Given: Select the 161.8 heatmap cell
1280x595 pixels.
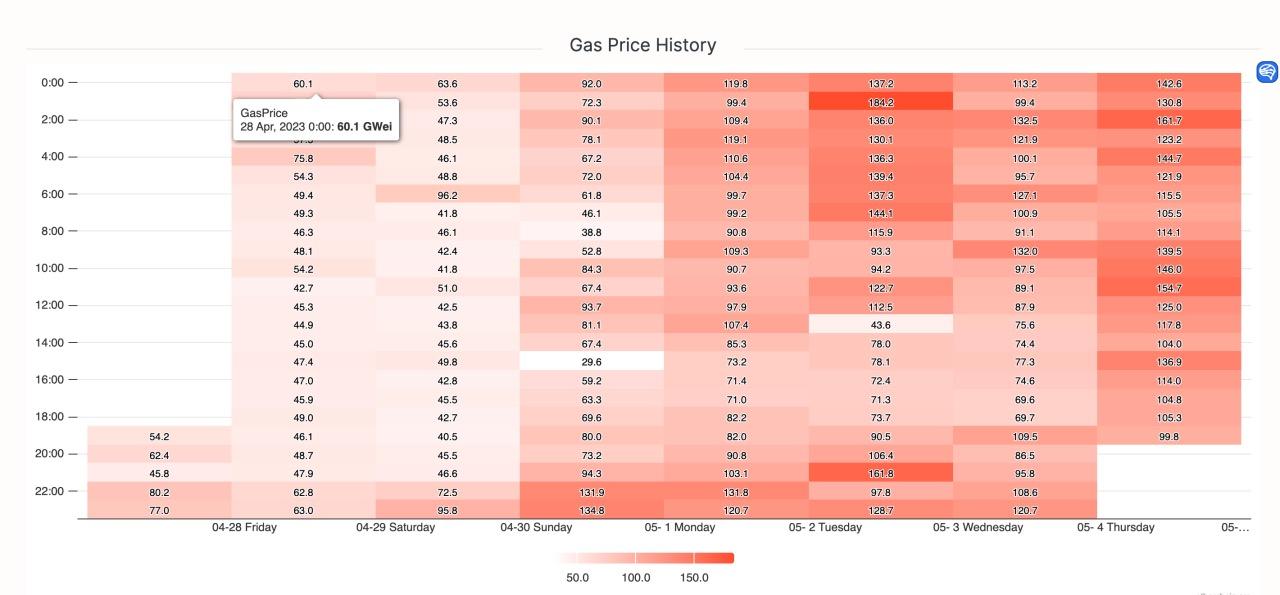Looking at the screenshot, I should tap(880, 473).
